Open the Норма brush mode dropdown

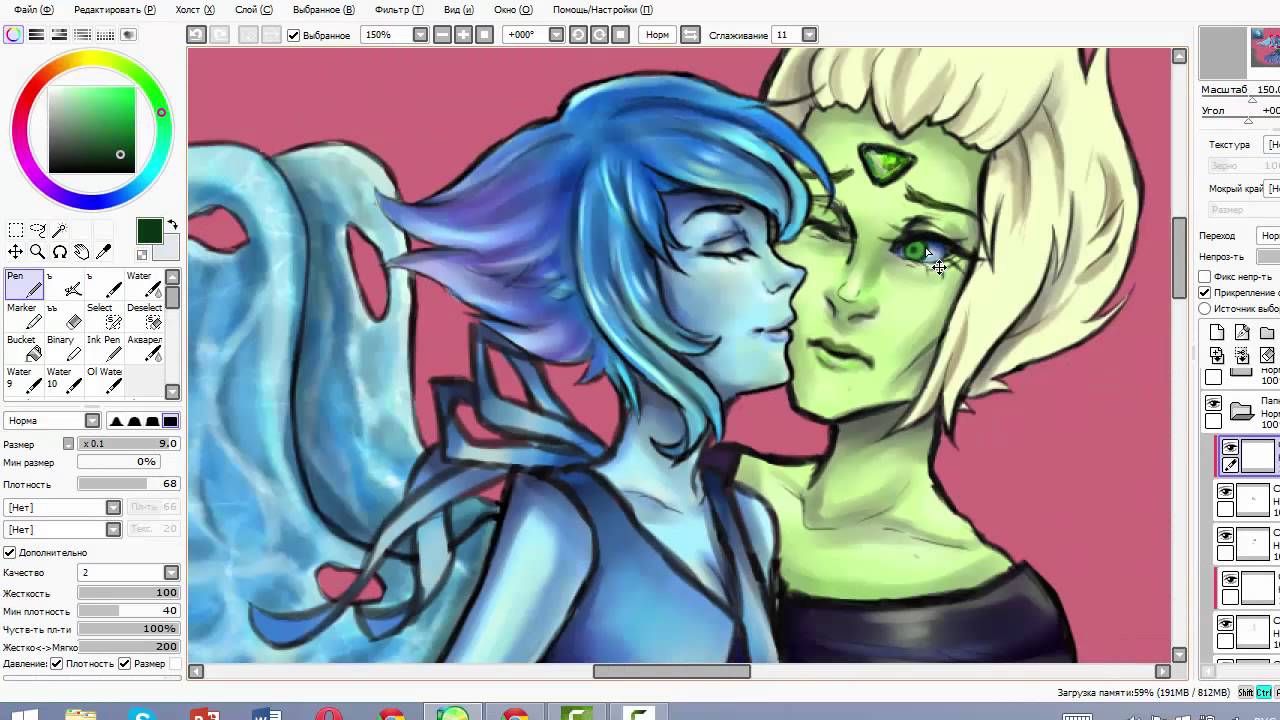tap(92, 421)
